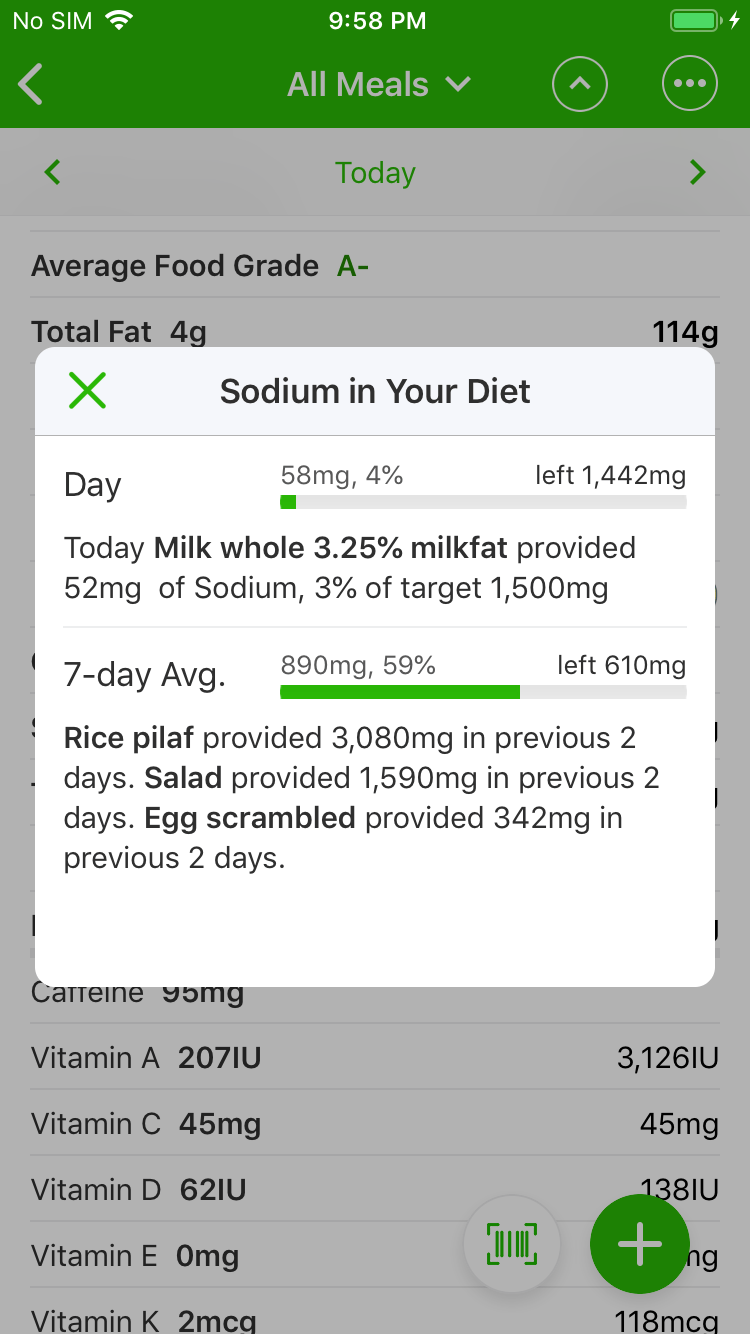Open the All Meals dropdown
This screenshot has width=750, height=1334.
(378, 85)
